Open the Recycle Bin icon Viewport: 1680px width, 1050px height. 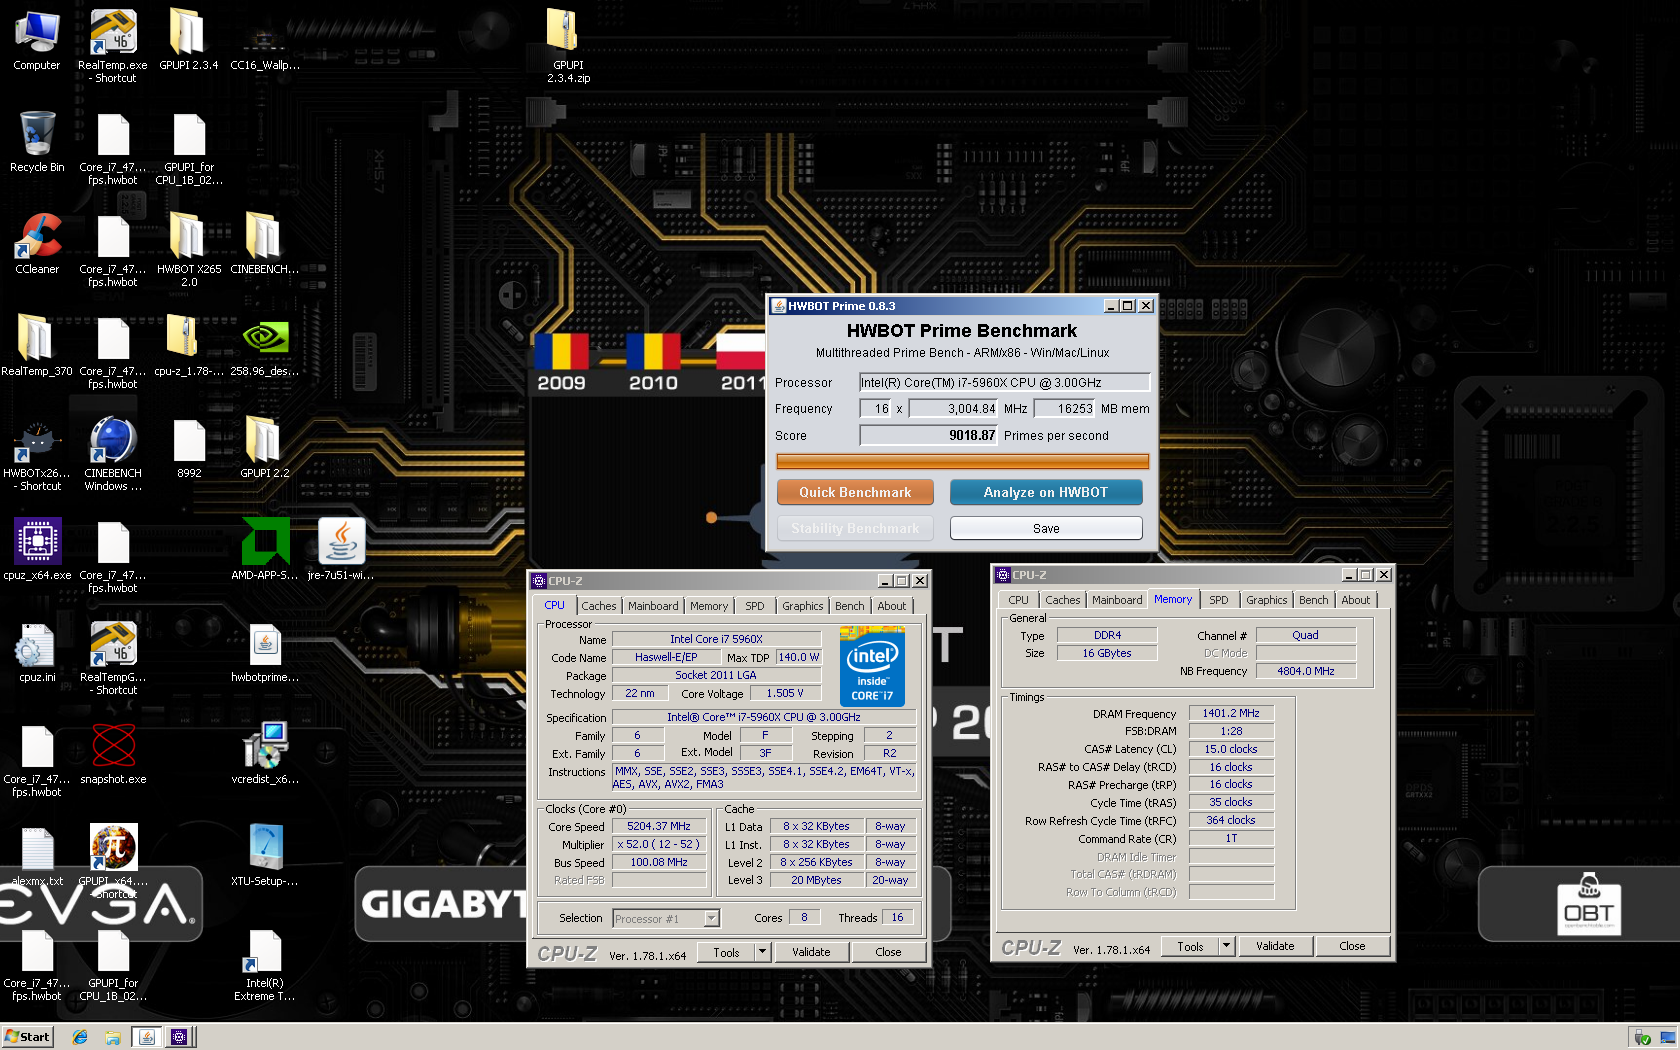pos(37,142)
